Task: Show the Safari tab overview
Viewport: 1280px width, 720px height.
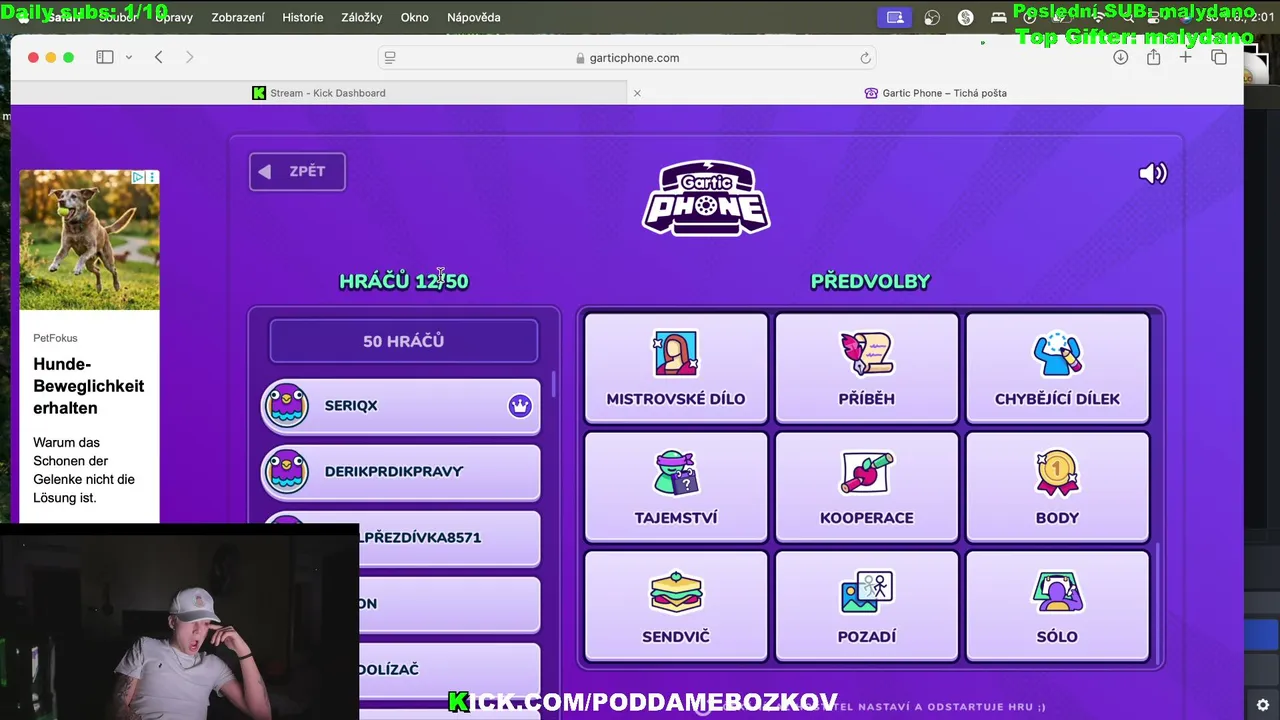Action: (1218, 57)
